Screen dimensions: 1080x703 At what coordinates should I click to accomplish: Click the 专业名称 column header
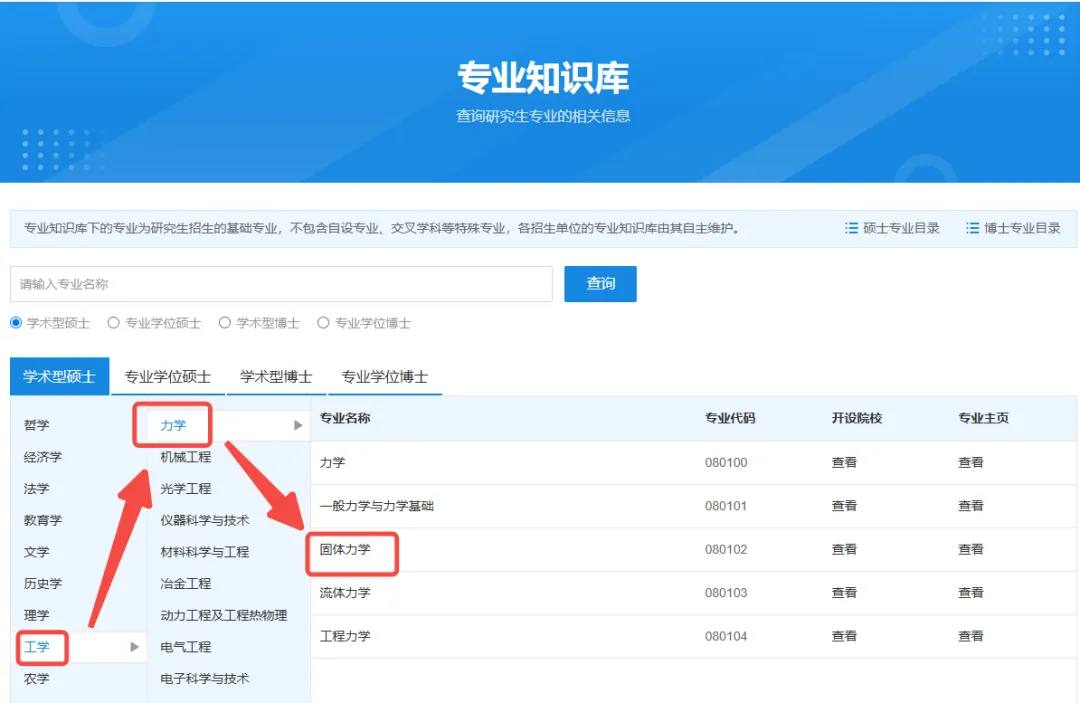(345, 418)
